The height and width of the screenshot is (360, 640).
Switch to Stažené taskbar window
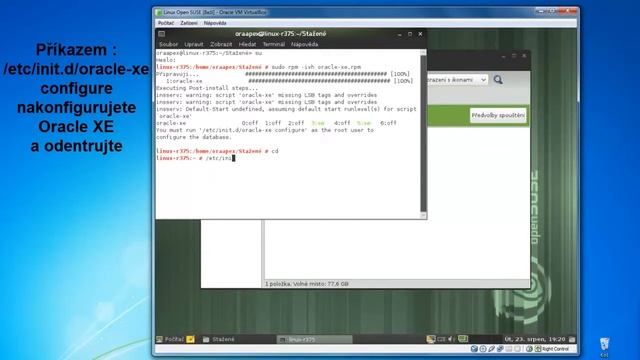pos(219,339)
